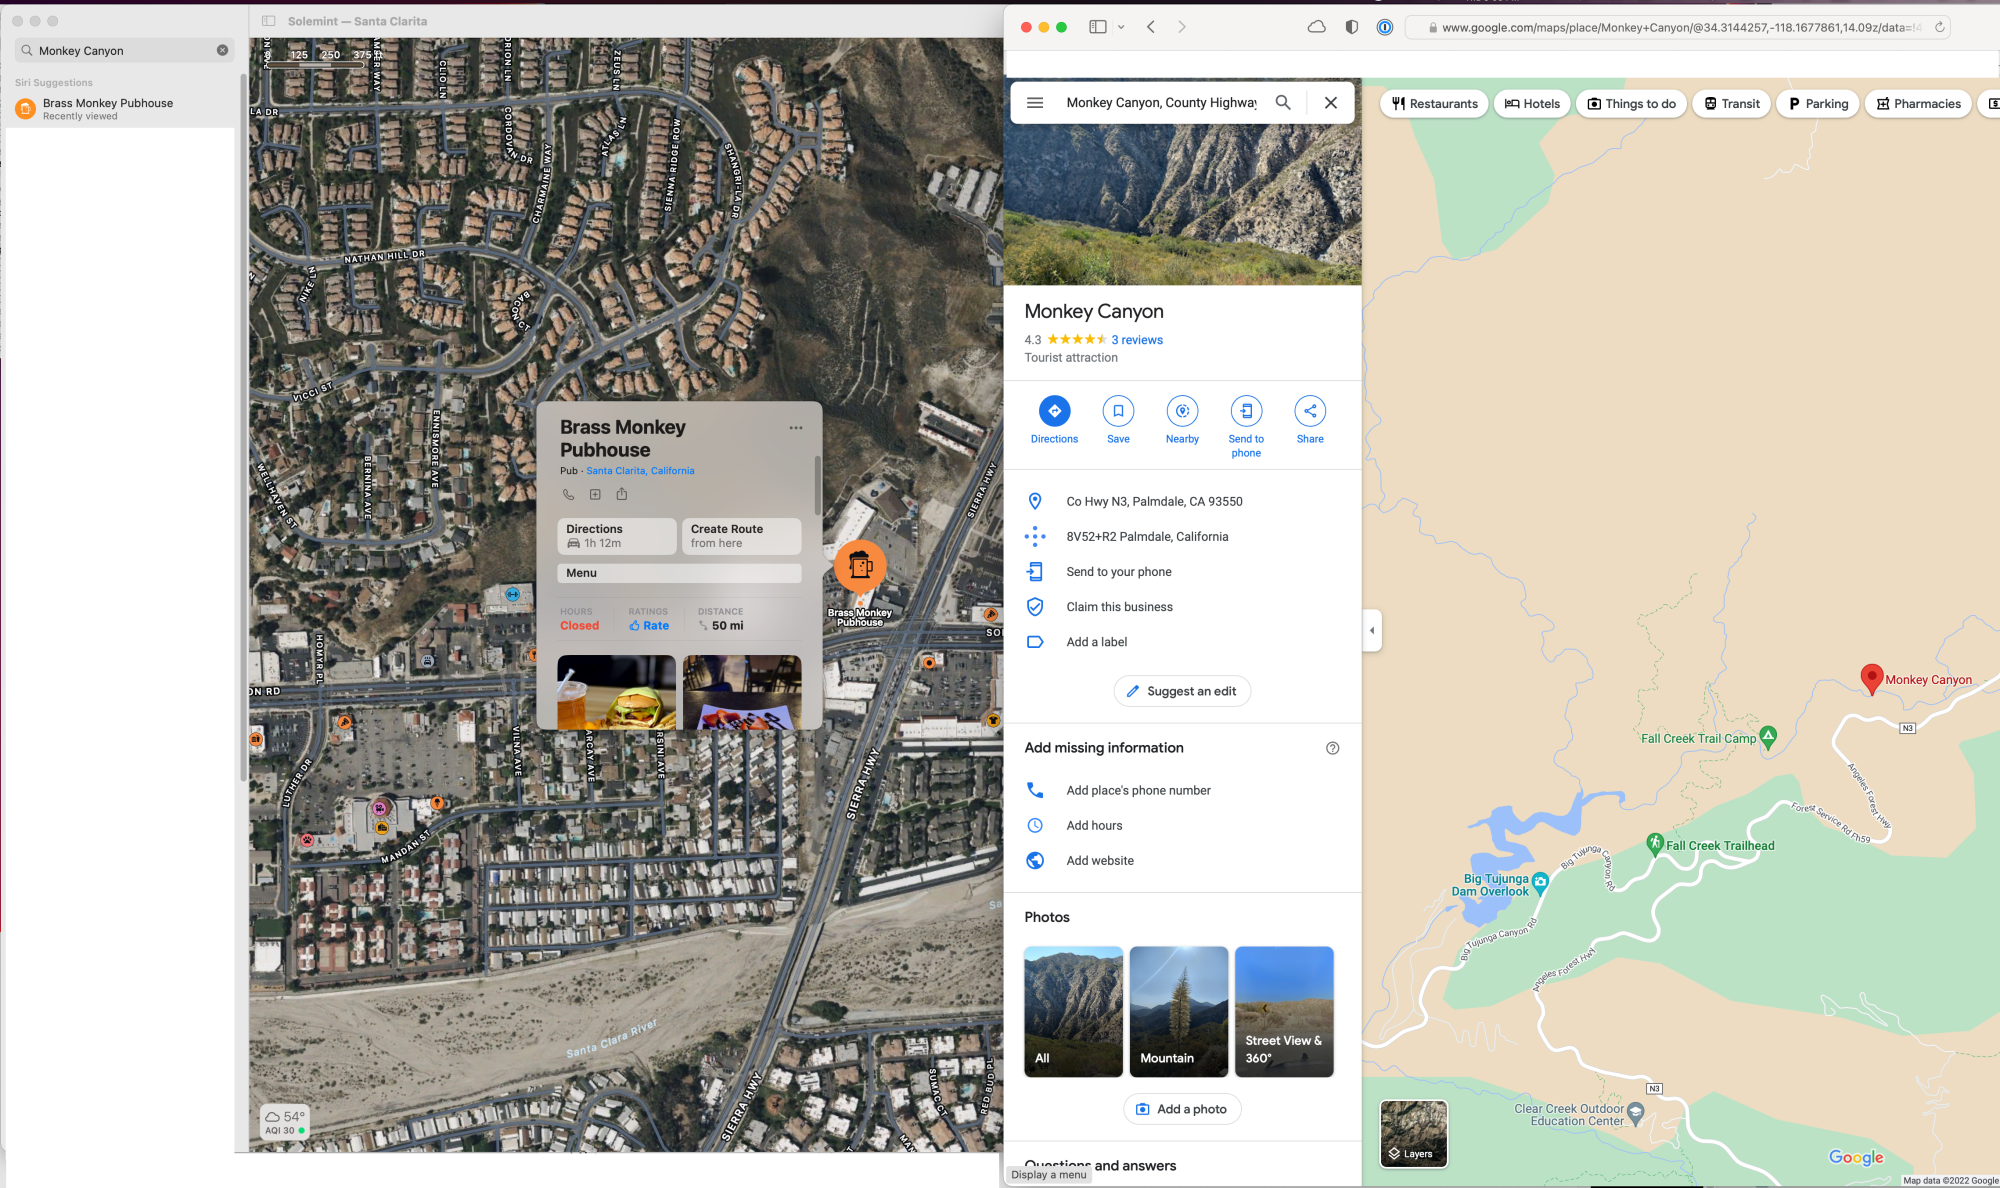
Task: Select Brass Monkey Pubhouse map pin
Action: pyautogui.click(x=860, y=566)
